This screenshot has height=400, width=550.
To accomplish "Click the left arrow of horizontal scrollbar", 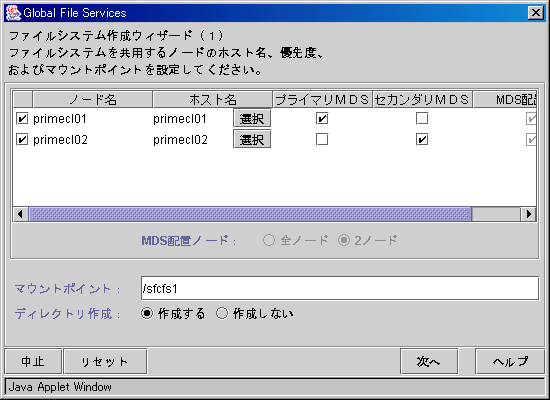I will tap(21, 214).
